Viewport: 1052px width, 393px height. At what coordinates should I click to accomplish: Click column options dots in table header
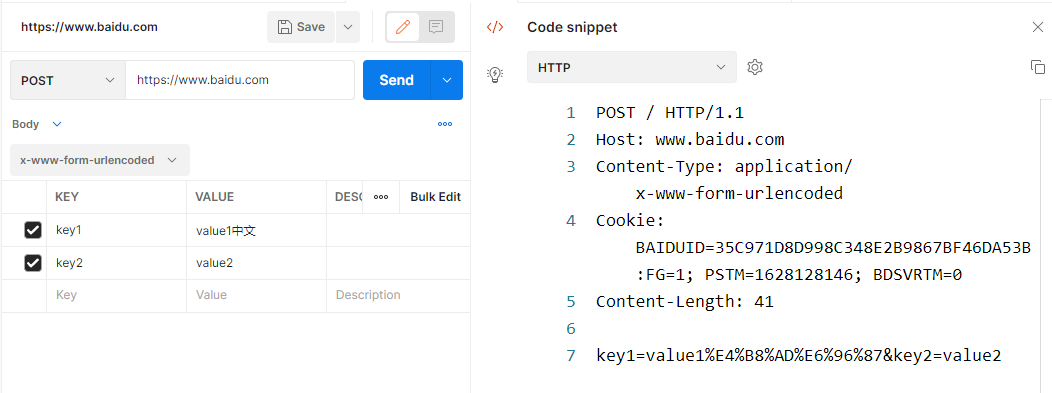[x=381, y=197]
